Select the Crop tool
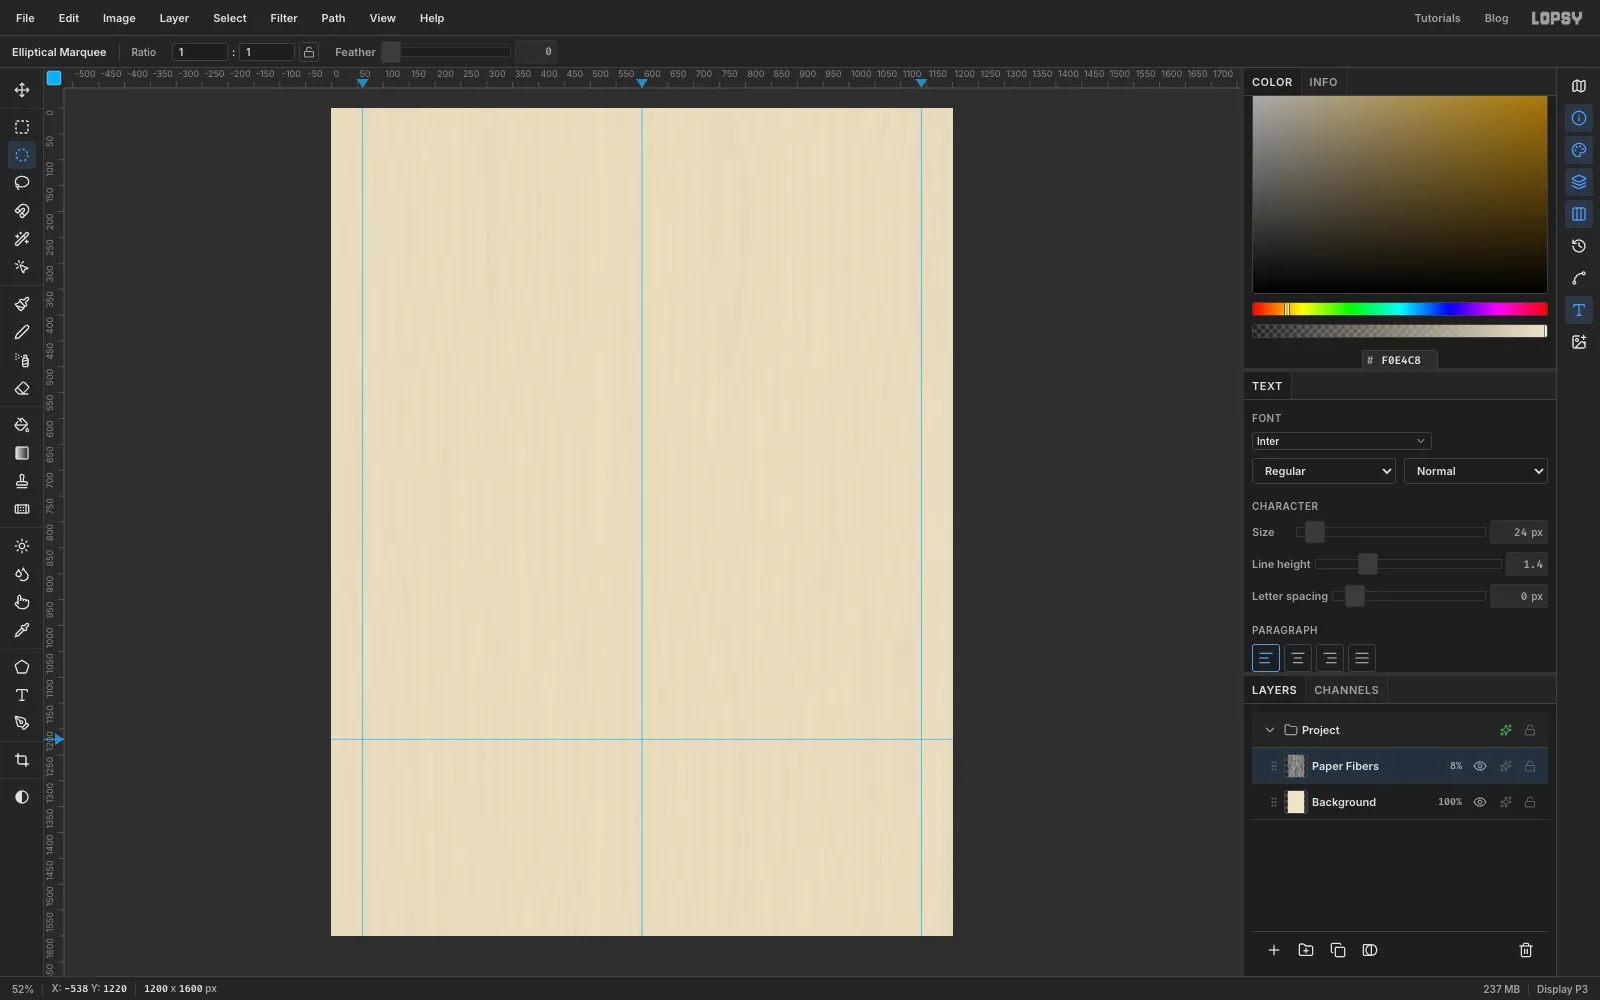Screen dimensions: 1600x1000 [22, 760]
